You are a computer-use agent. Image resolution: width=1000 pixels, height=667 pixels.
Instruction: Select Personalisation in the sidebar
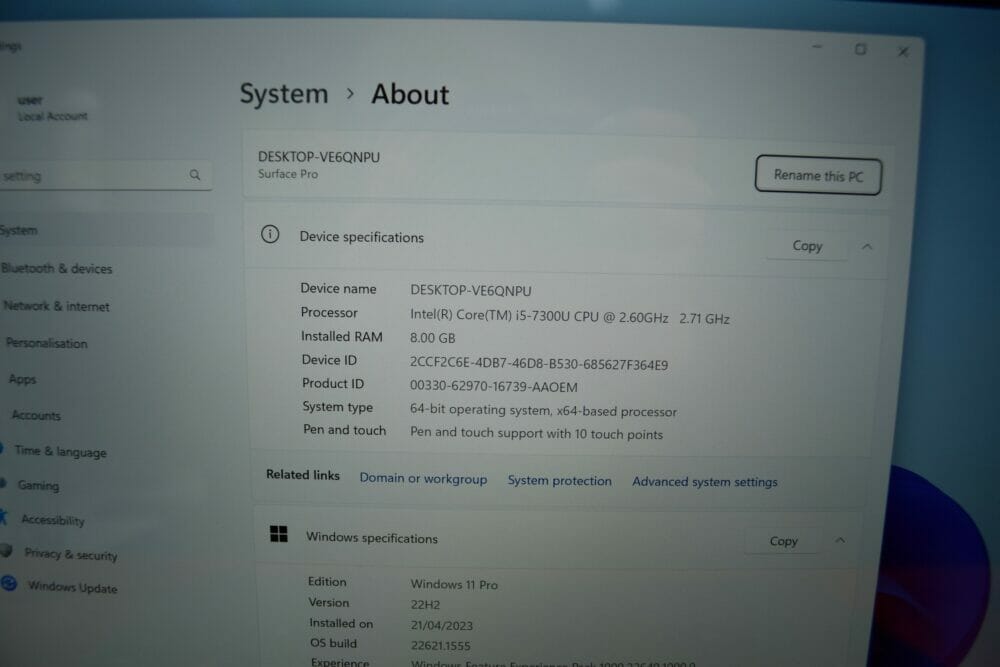pos(47,343)
